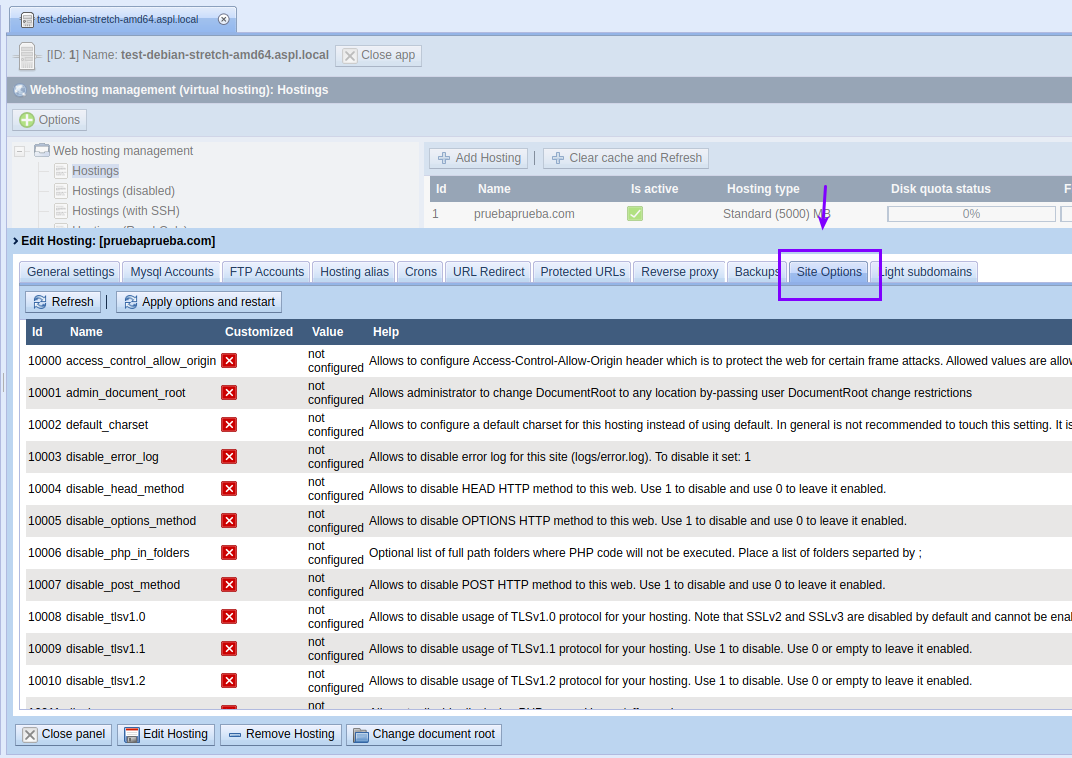
Task: Click the Web hosting management folder icon
Action: point(42,150)
